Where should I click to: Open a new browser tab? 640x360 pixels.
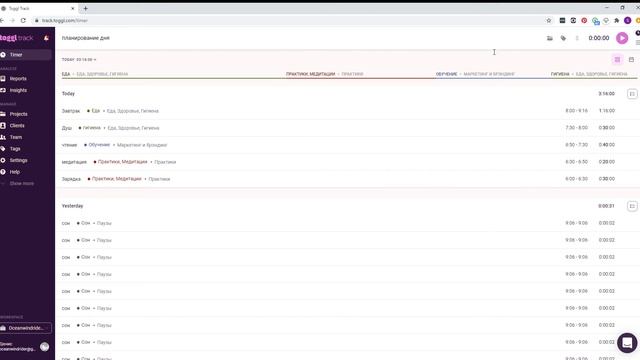(85, 8)
